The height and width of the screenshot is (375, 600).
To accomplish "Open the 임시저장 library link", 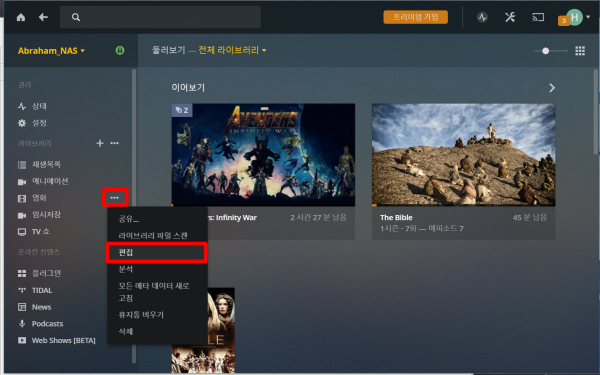I will point(46,215).
